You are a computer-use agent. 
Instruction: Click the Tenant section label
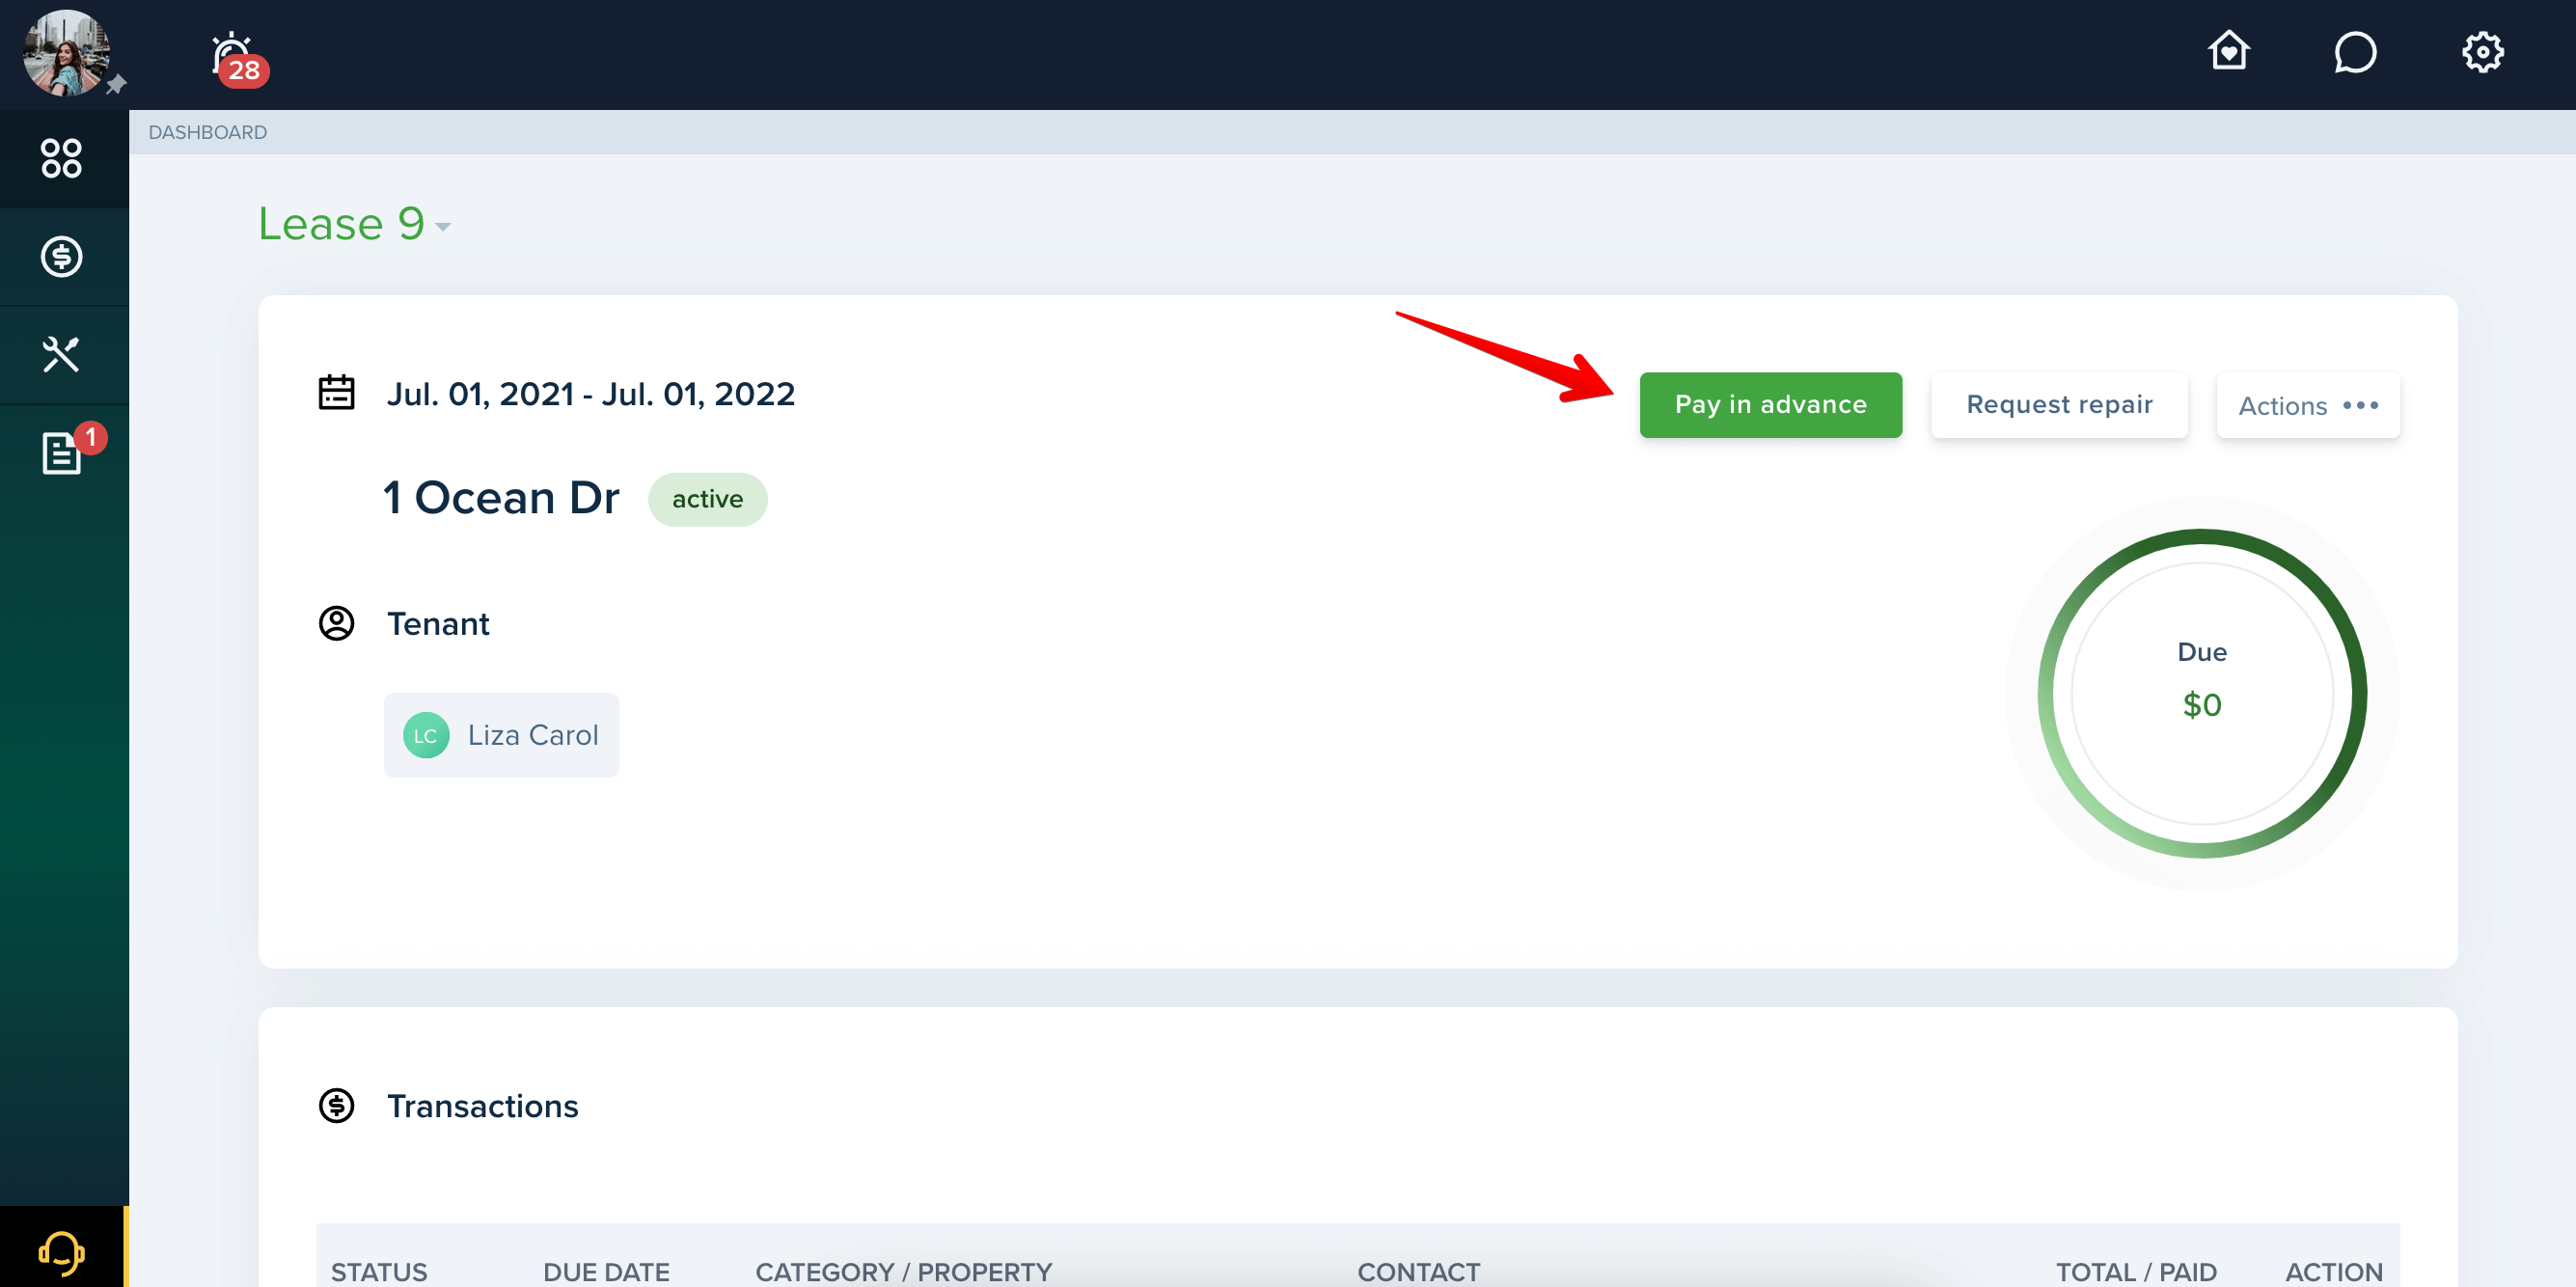coord(438,624)
